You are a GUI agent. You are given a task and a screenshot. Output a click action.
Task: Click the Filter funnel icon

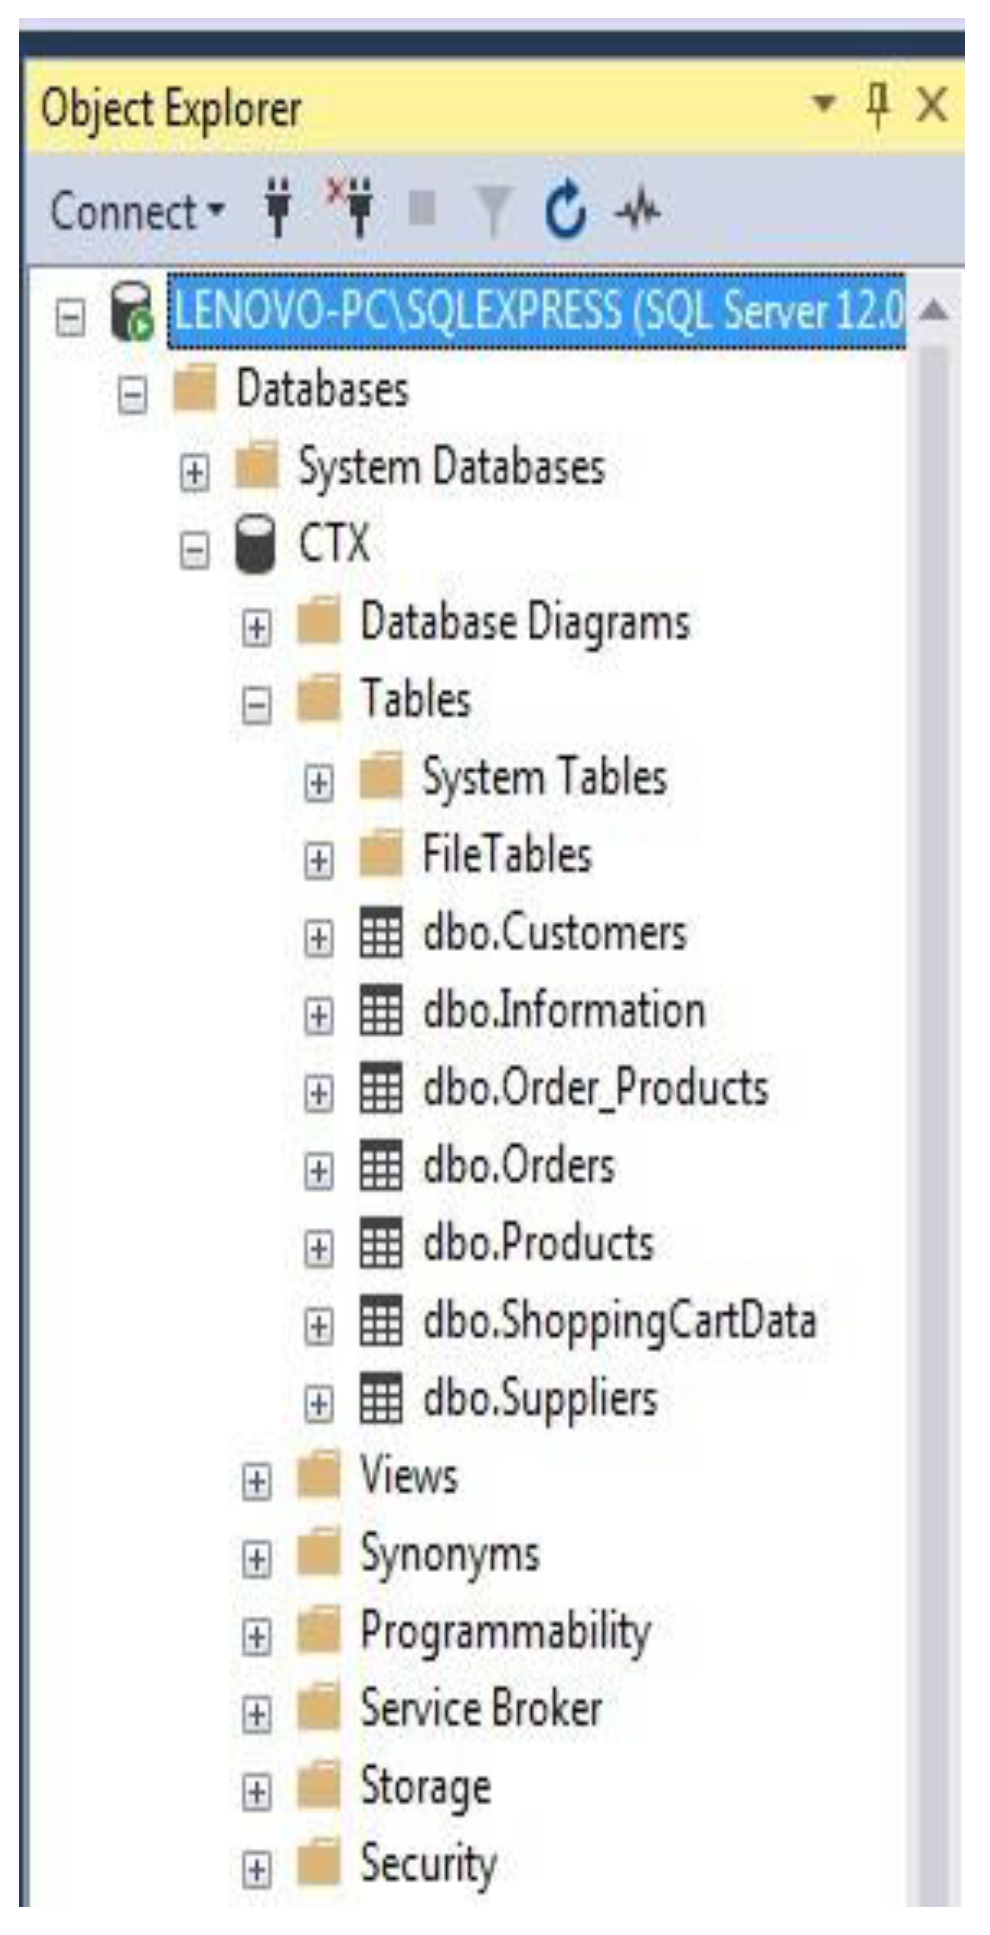point(493,210)
